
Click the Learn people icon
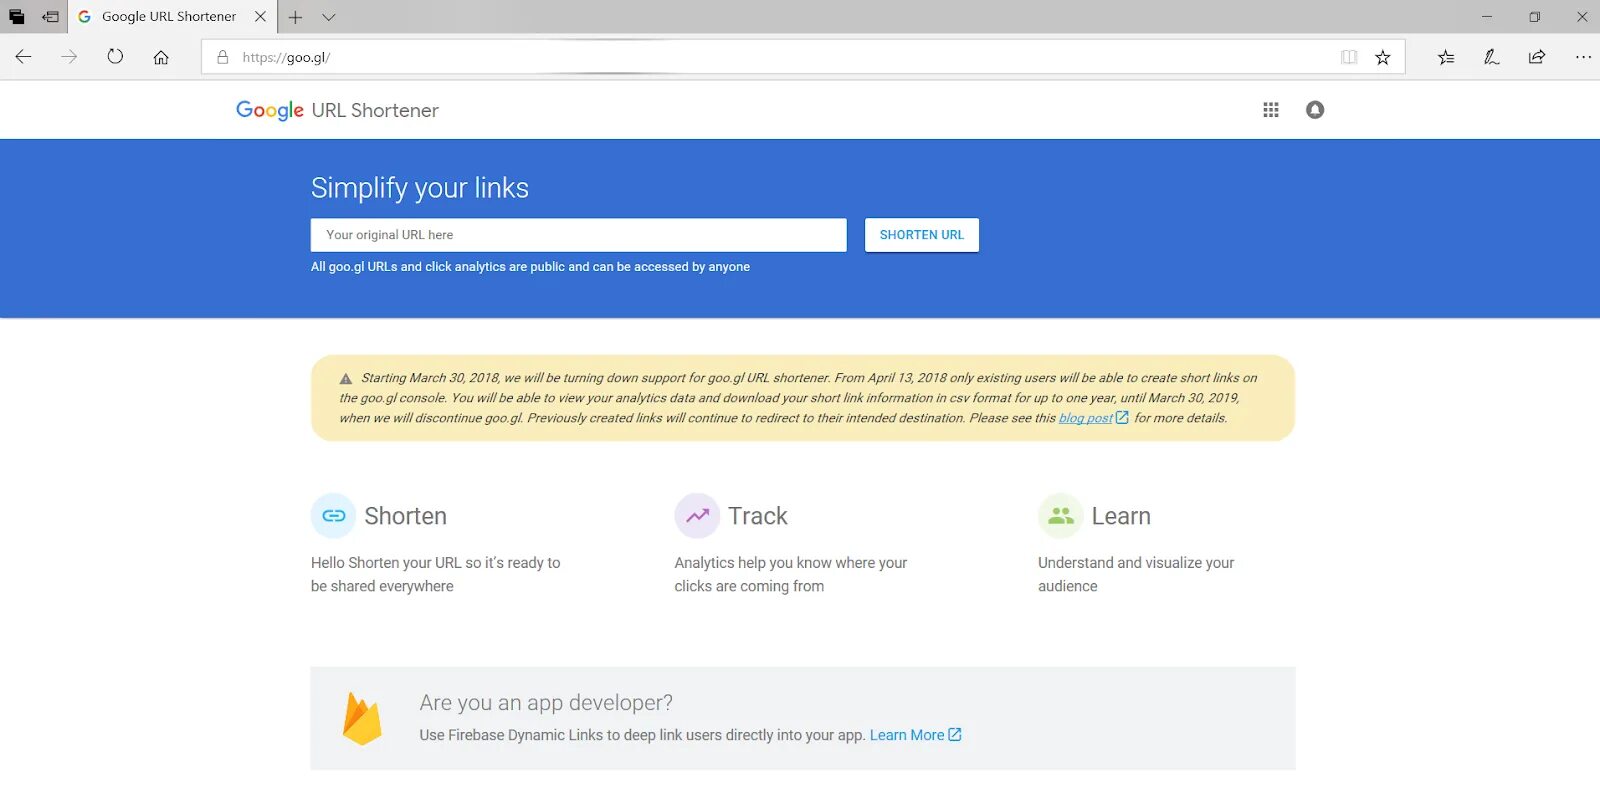(x=1061, y=516)
